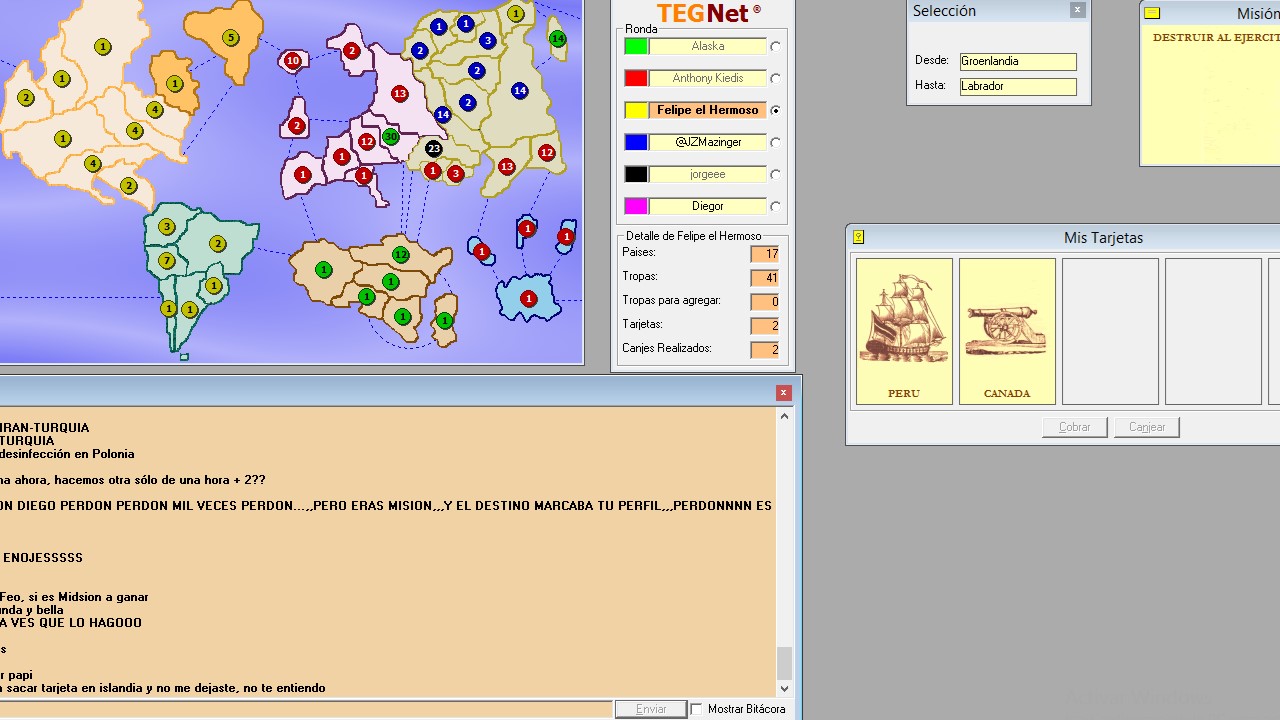
Task: Click the Felipe el Hermoso player name
Action: [708, 110]
